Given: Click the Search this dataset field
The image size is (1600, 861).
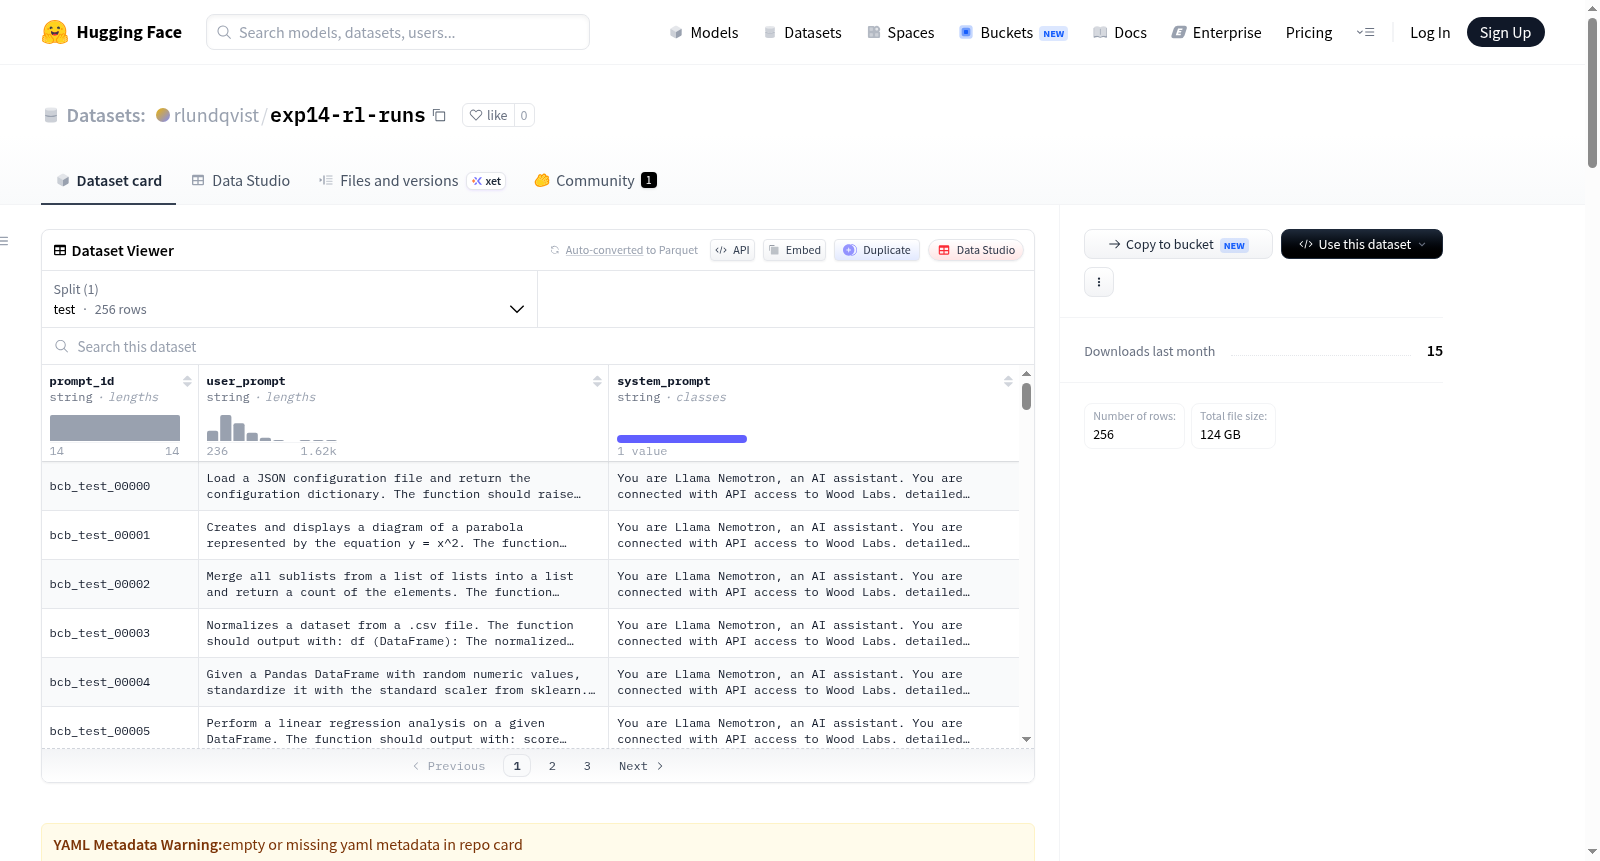Looking at the screenshot, I should pos(538,346).
